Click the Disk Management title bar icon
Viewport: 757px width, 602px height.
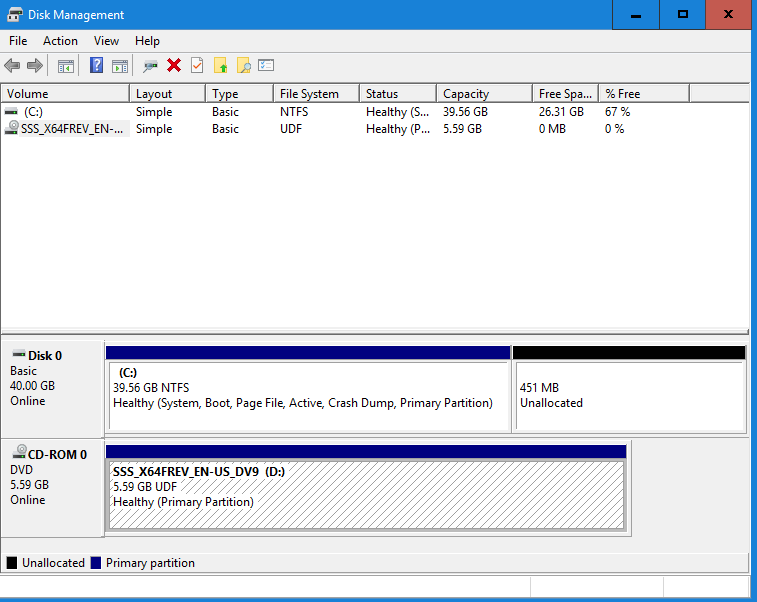point(14,14)
